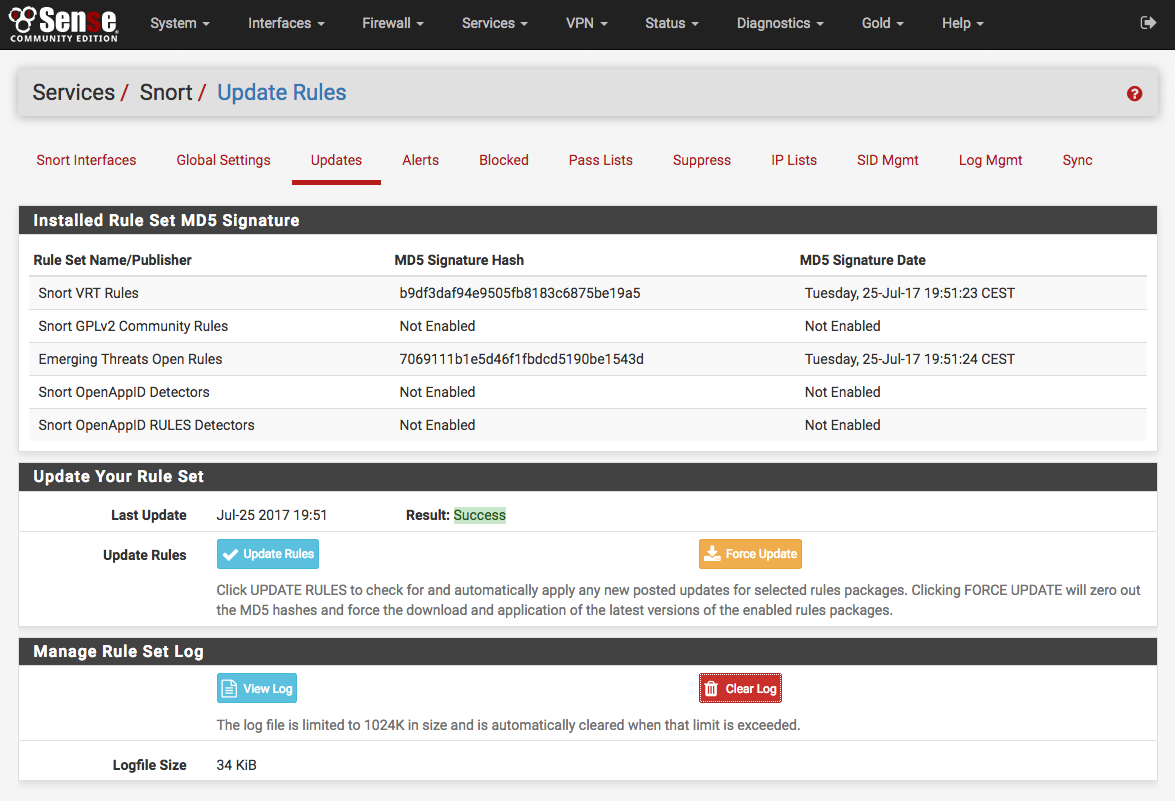This screenshot has width=1175, height=801.
Task: Switch to the Snort Interfaces tab
Action: pos(86,160)
